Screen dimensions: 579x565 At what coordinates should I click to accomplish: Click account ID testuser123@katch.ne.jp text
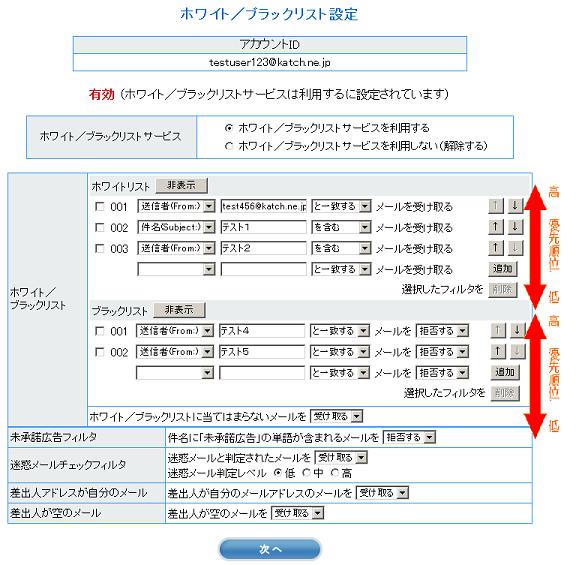pos(270,62)
